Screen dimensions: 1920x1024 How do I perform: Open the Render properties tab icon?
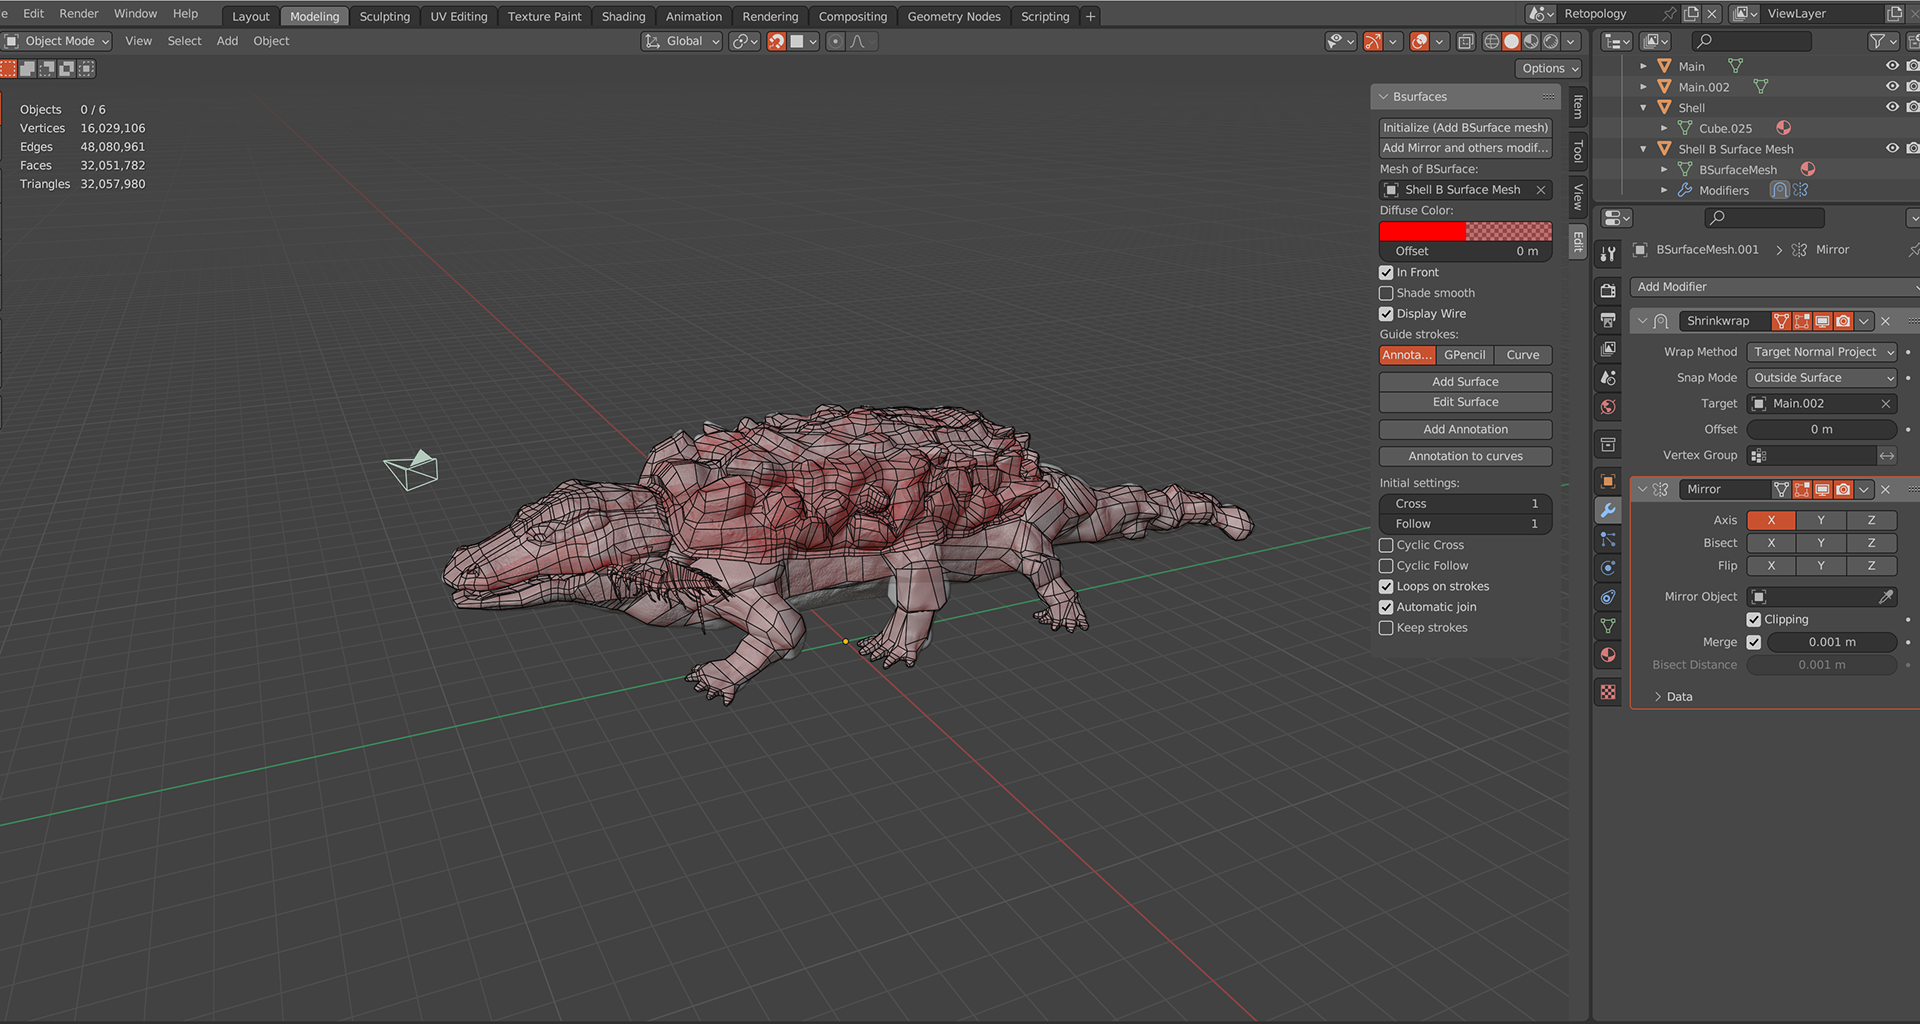[1608, 290]
